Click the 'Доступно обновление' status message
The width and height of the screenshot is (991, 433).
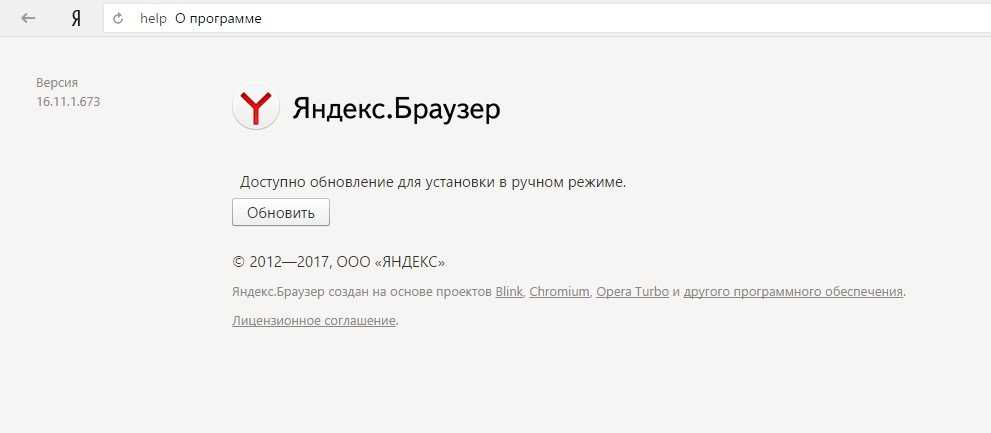pos(432,182)
